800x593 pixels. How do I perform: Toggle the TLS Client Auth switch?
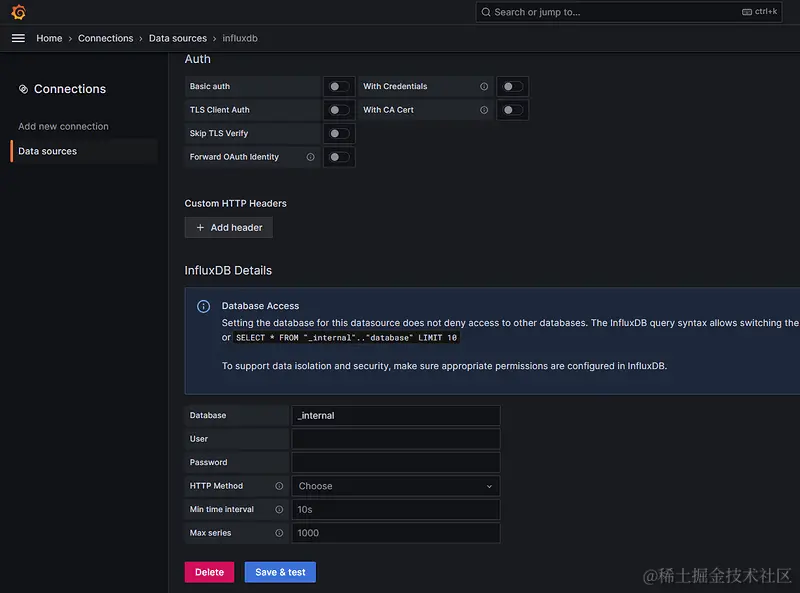[x=340, y=110]
